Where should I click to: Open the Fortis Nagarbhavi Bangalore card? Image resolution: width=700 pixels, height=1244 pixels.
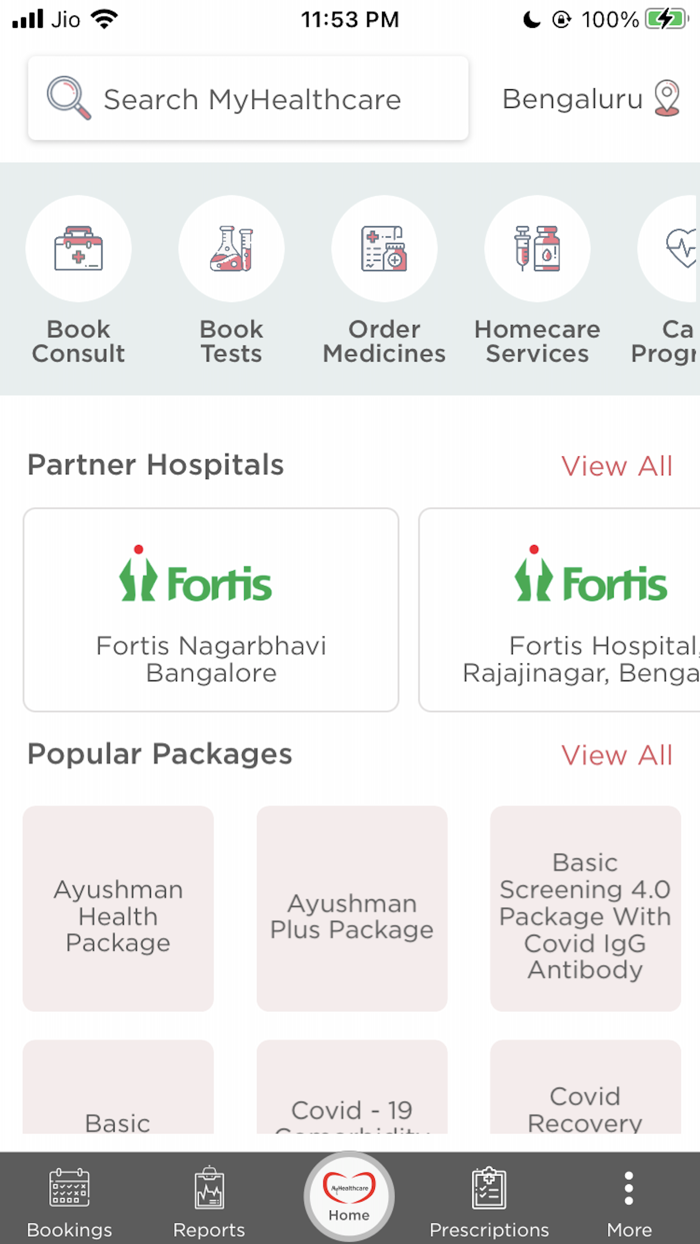tap(210, 610)
